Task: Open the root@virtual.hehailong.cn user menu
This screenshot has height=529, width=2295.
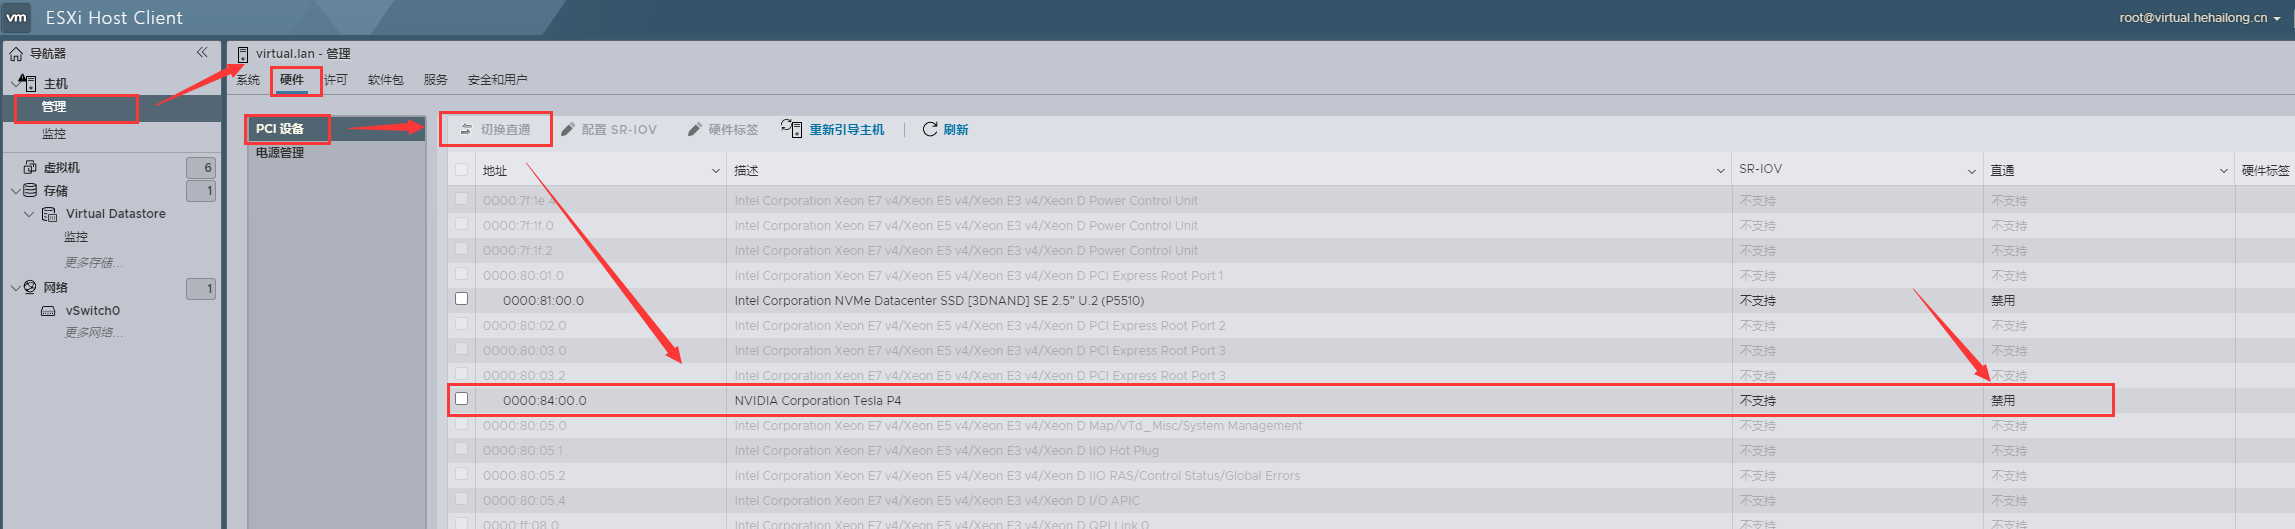Action: [x=2200, y=18]
